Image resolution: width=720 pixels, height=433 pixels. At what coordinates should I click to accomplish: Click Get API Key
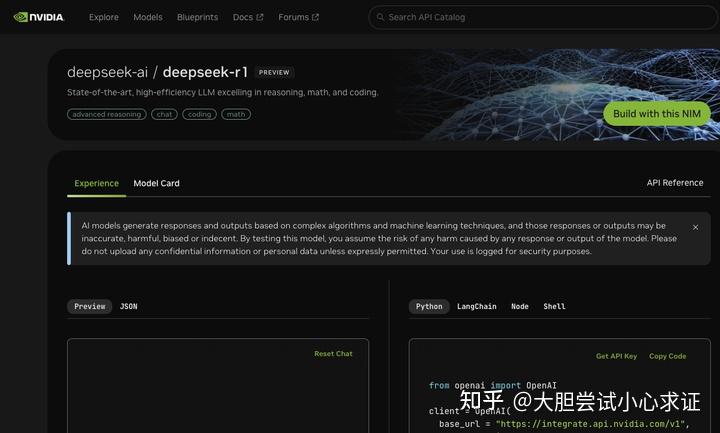pyautogui.click(x=616, y=356)
